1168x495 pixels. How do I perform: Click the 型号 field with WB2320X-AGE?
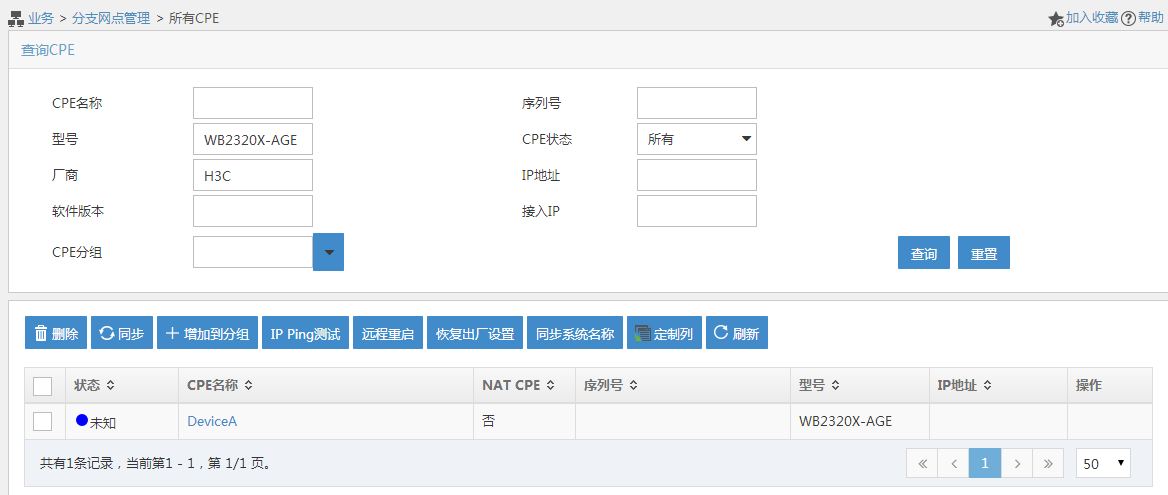253,139
